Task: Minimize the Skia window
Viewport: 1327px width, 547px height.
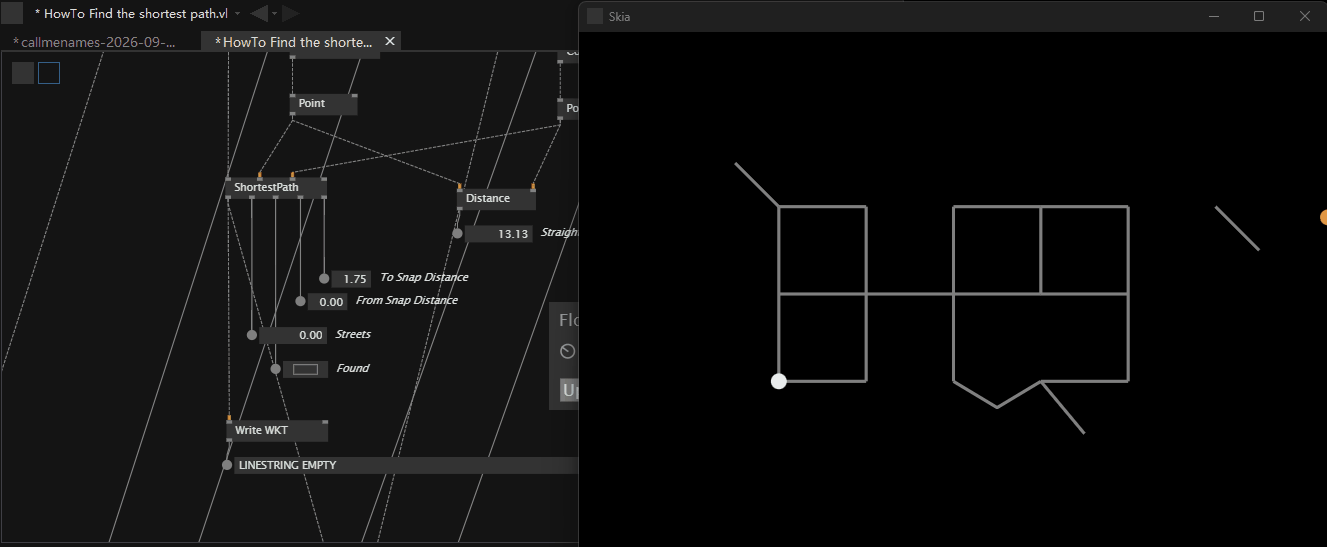Action: (x=1214, y=16)
